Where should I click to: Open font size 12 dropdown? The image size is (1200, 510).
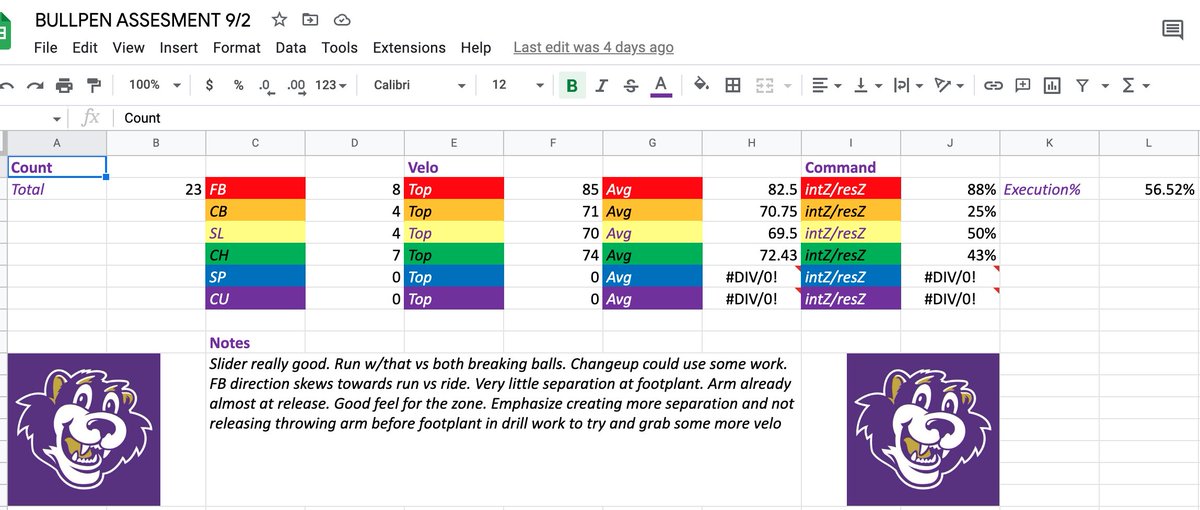(x=517, y=86)
